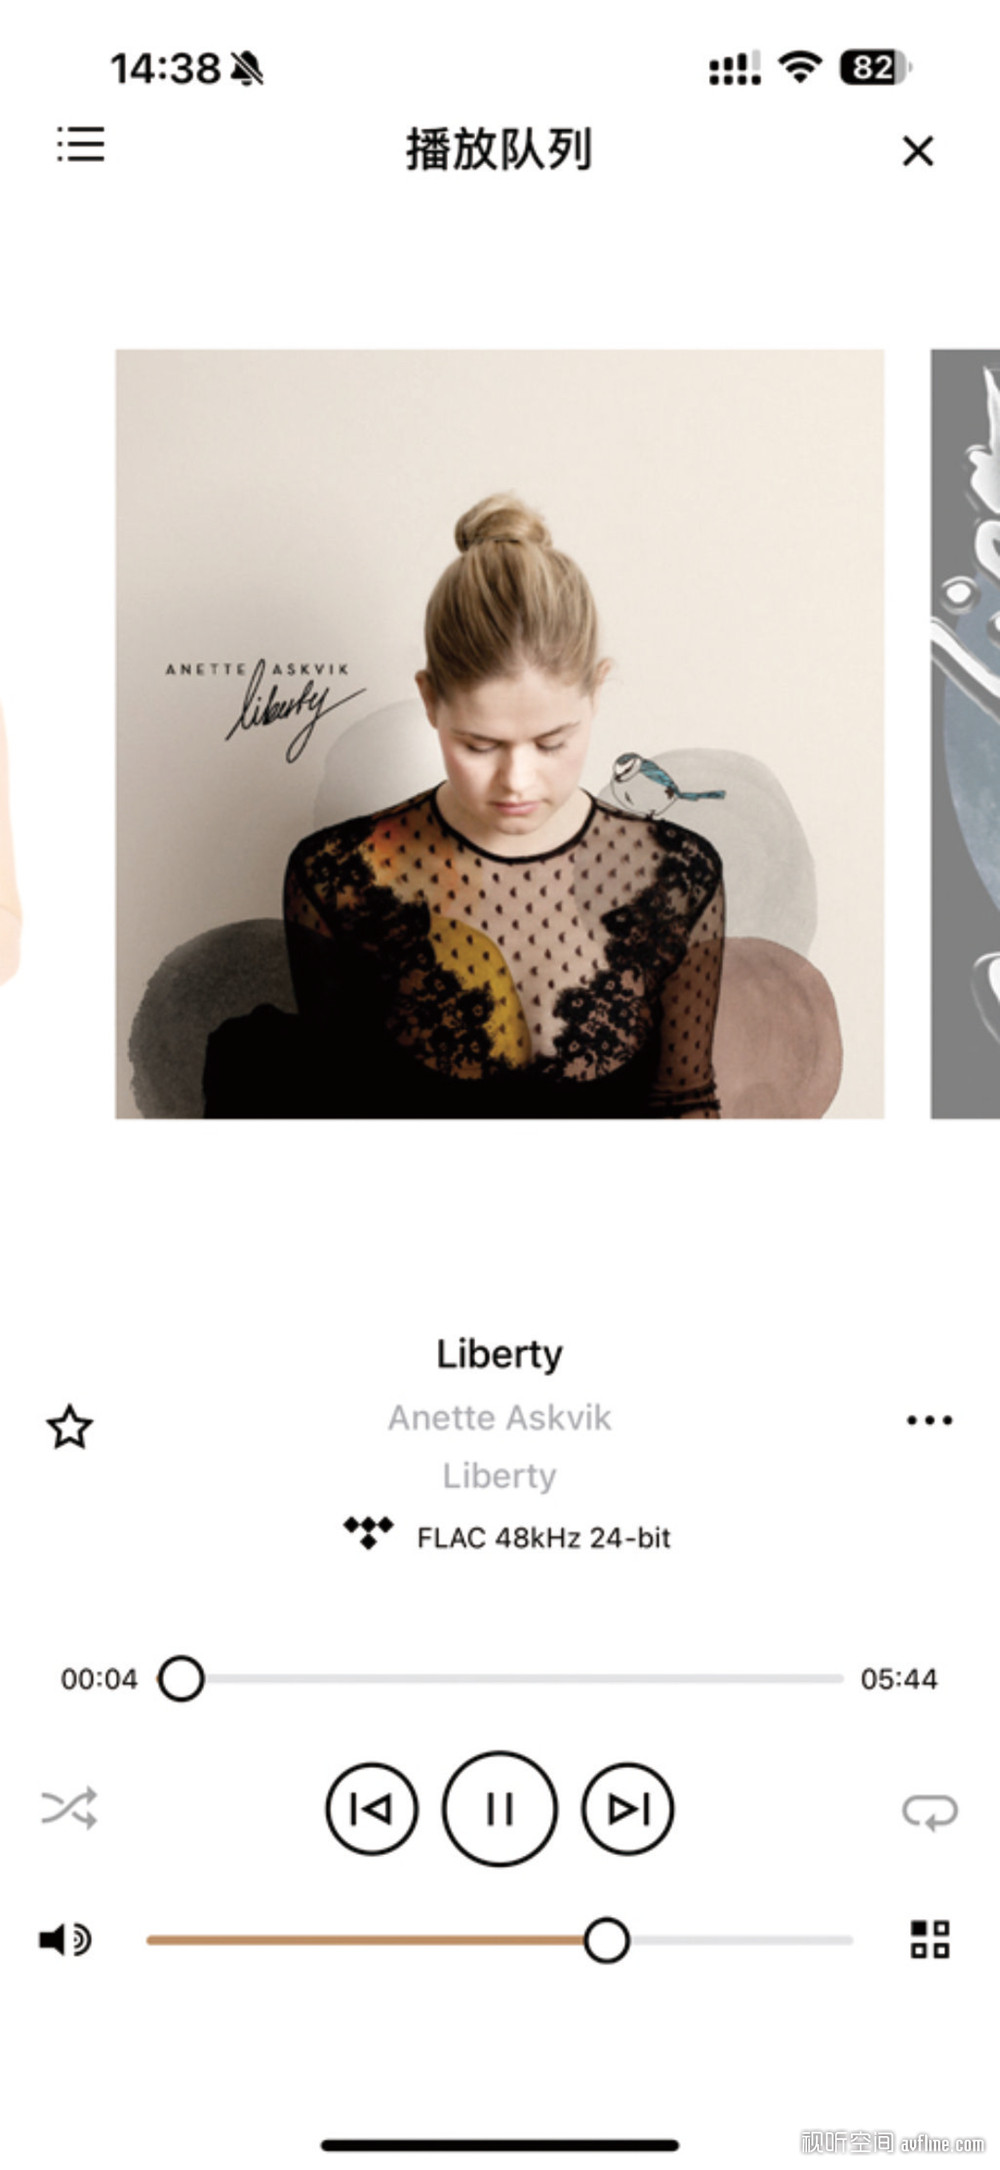Open the play queue list icon

(80, 144)
